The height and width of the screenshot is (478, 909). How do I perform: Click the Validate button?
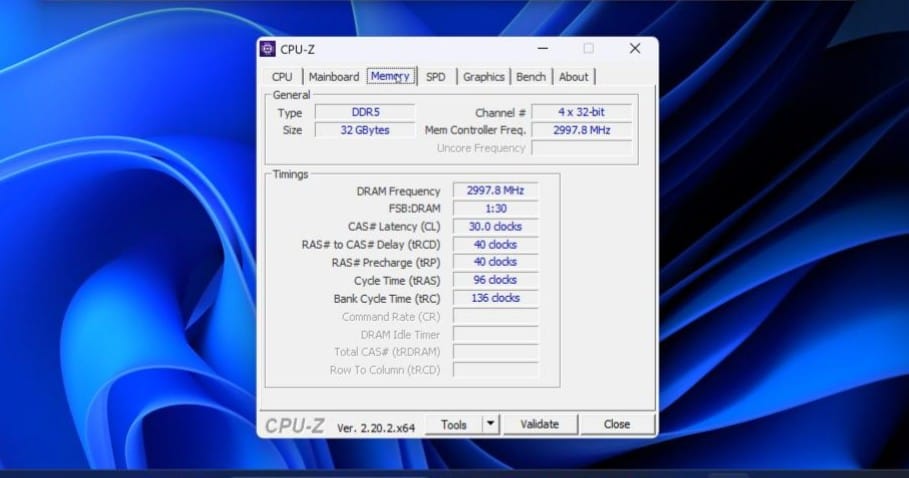[x=540, y=425]
